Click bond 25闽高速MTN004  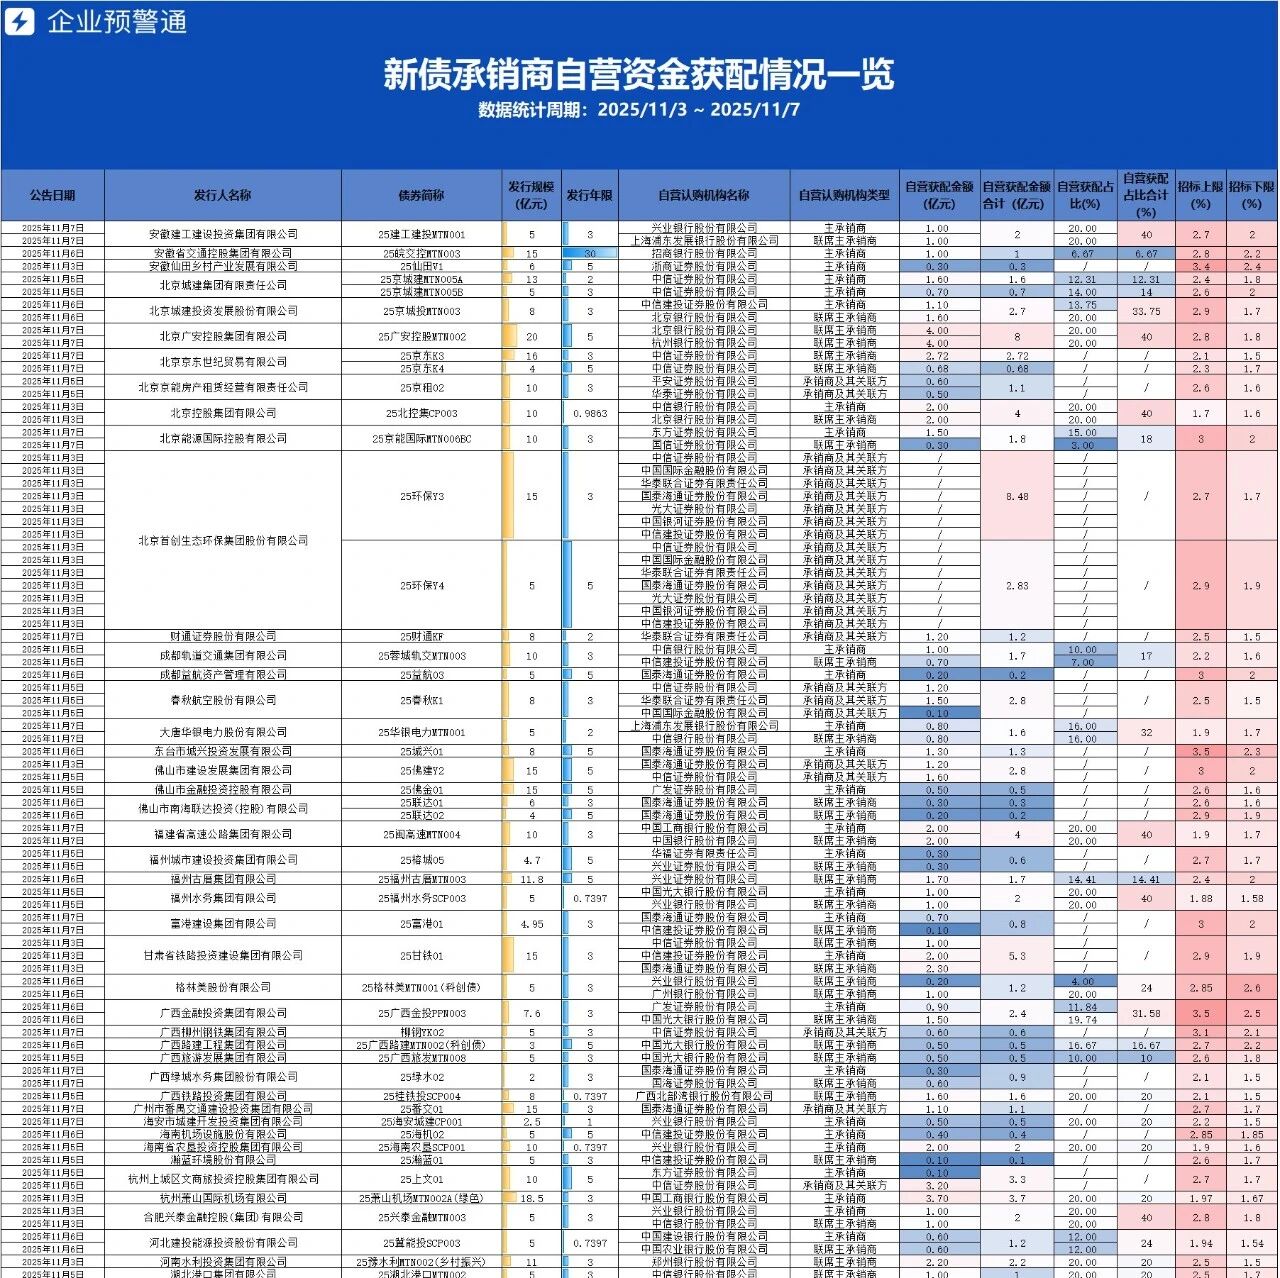422,834
